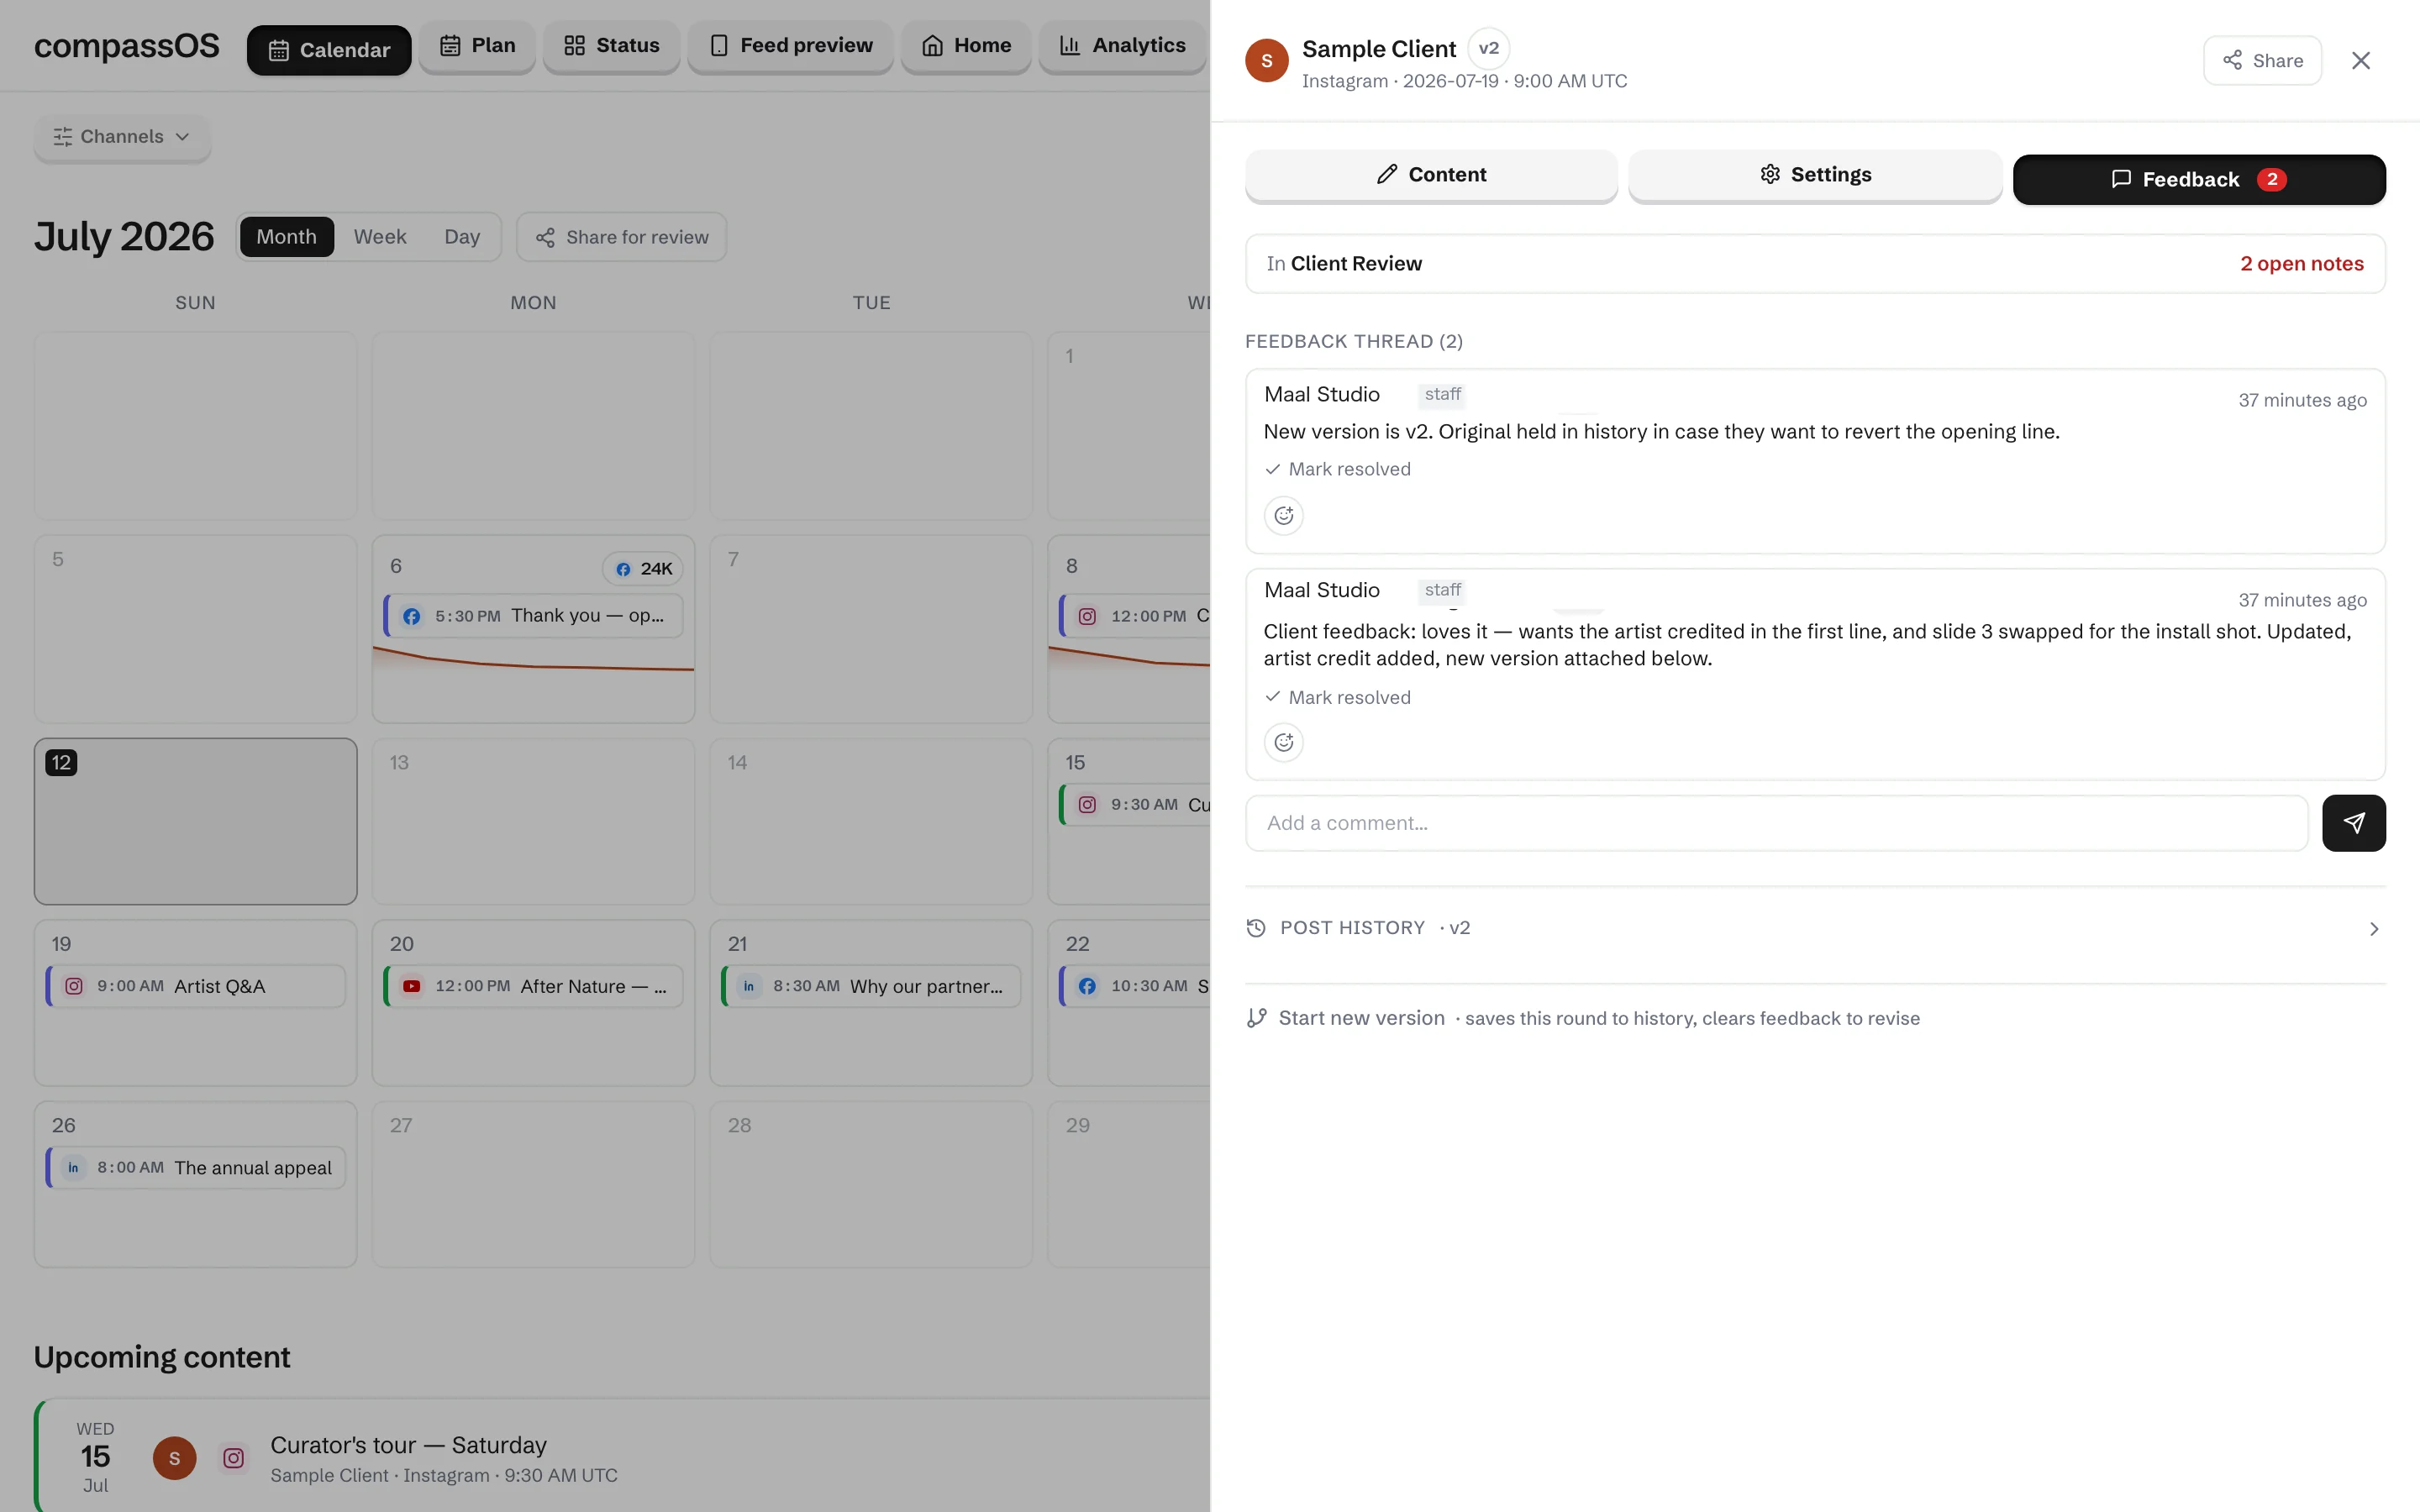Focus the Add a comment field
This screenshot has height=1512, width=2420.
(1776, 823)
